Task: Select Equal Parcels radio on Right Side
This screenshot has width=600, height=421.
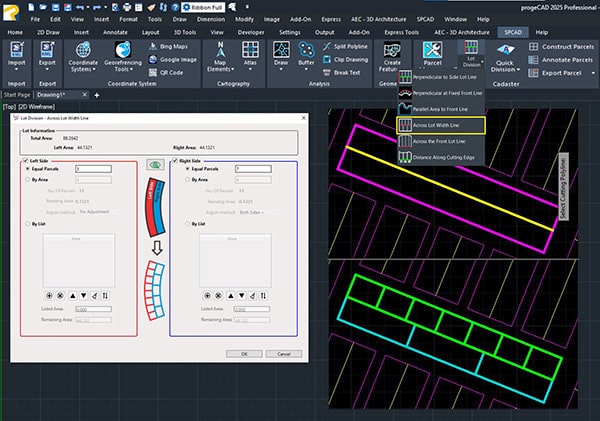Action: (188, 169)
